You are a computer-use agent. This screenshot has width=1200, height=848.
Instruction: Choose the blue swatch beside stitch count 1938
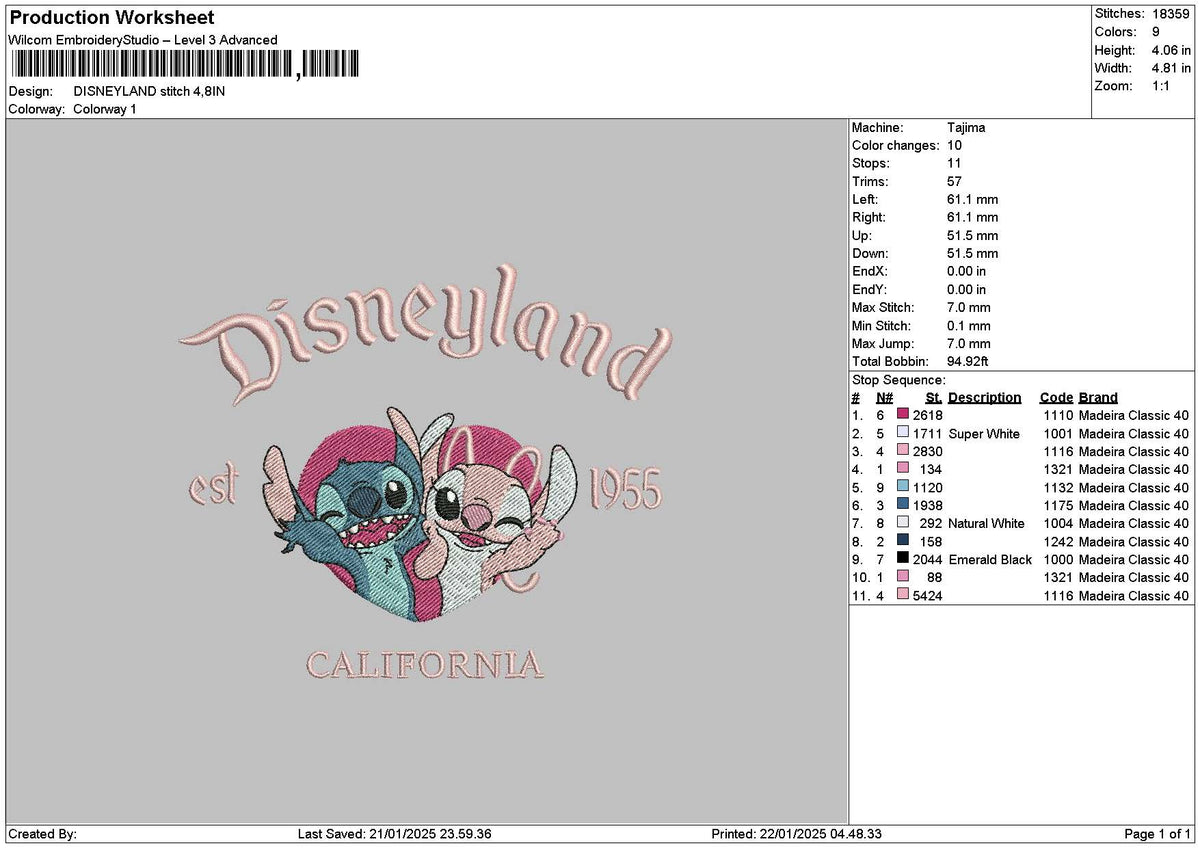[903, 505]
